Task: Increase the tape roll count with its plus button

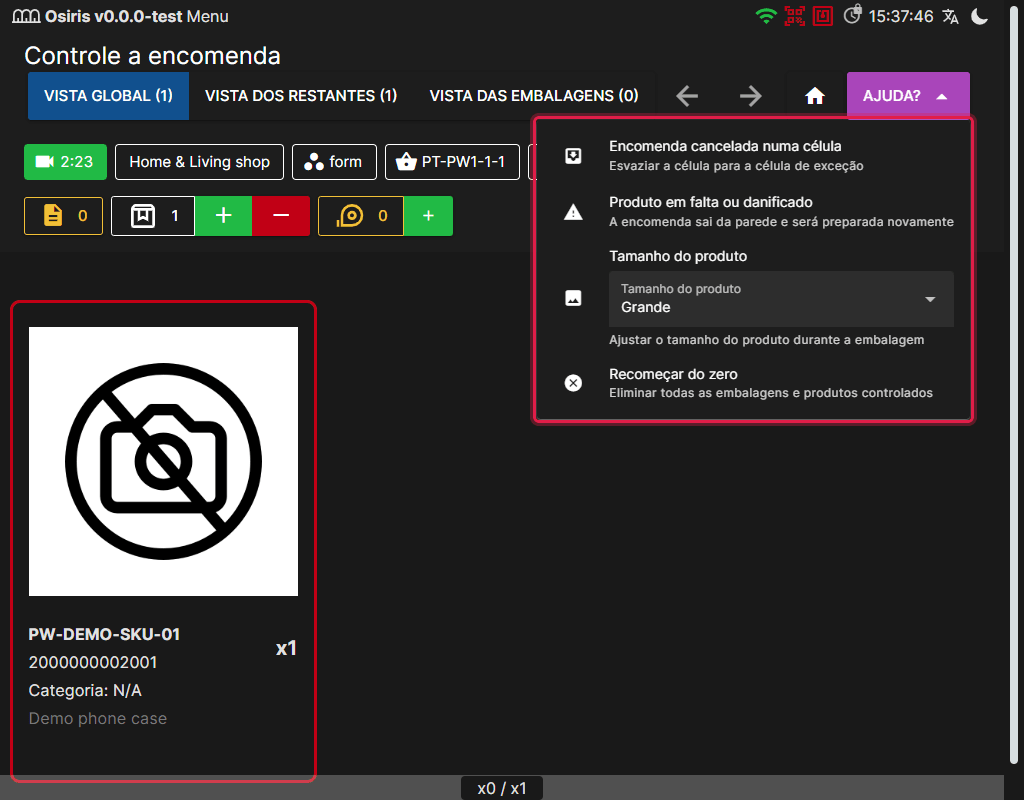Action: point(428,216)
